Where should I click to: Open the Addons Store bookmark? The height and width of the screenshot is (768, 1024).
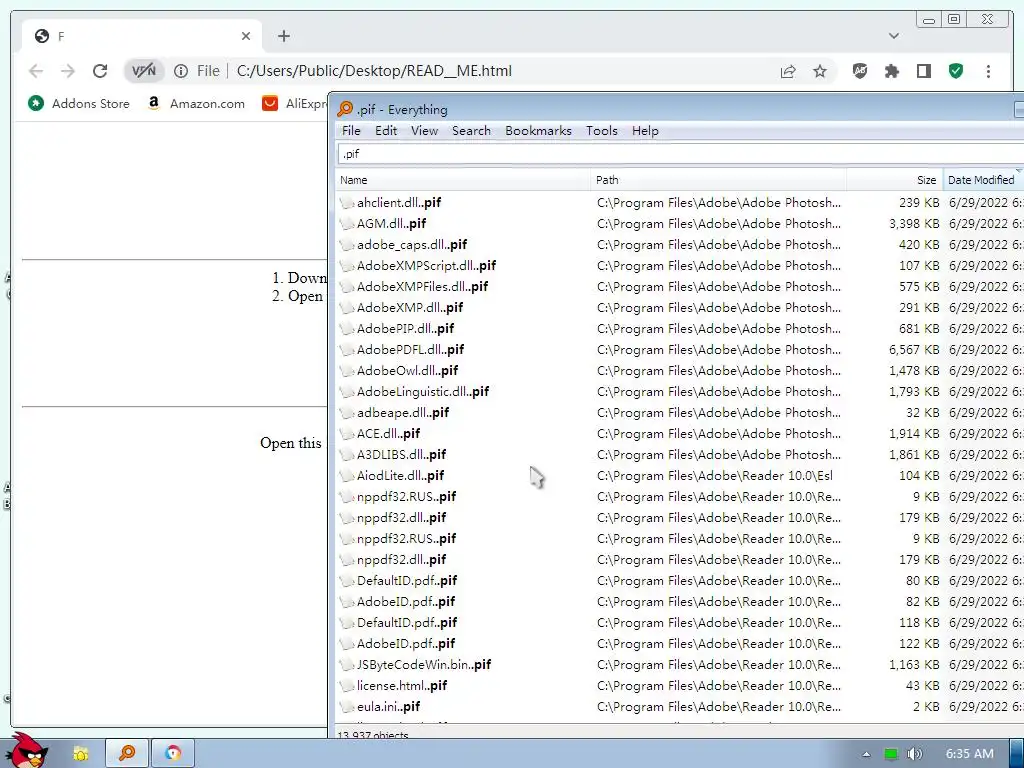pyautogui.click(x=79, y=103)
